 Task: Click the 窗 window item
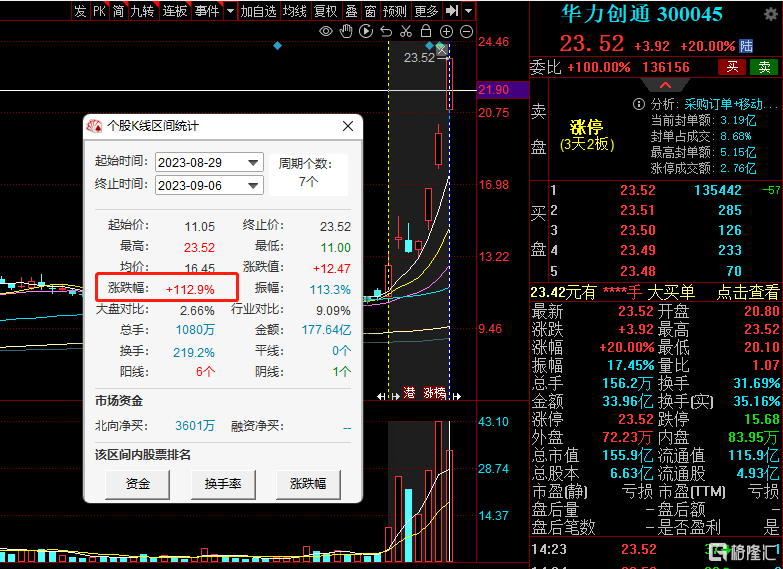point(370,10)
